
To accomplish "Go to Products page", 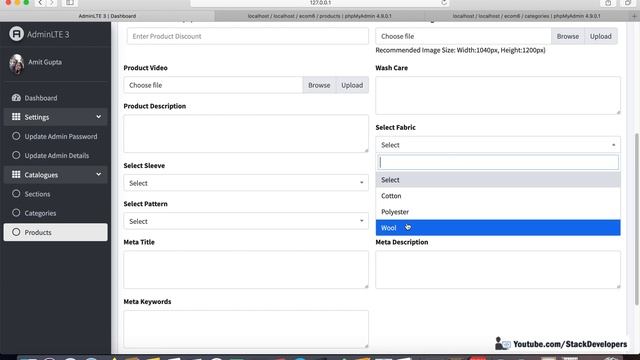I will [x=56, y=232].
